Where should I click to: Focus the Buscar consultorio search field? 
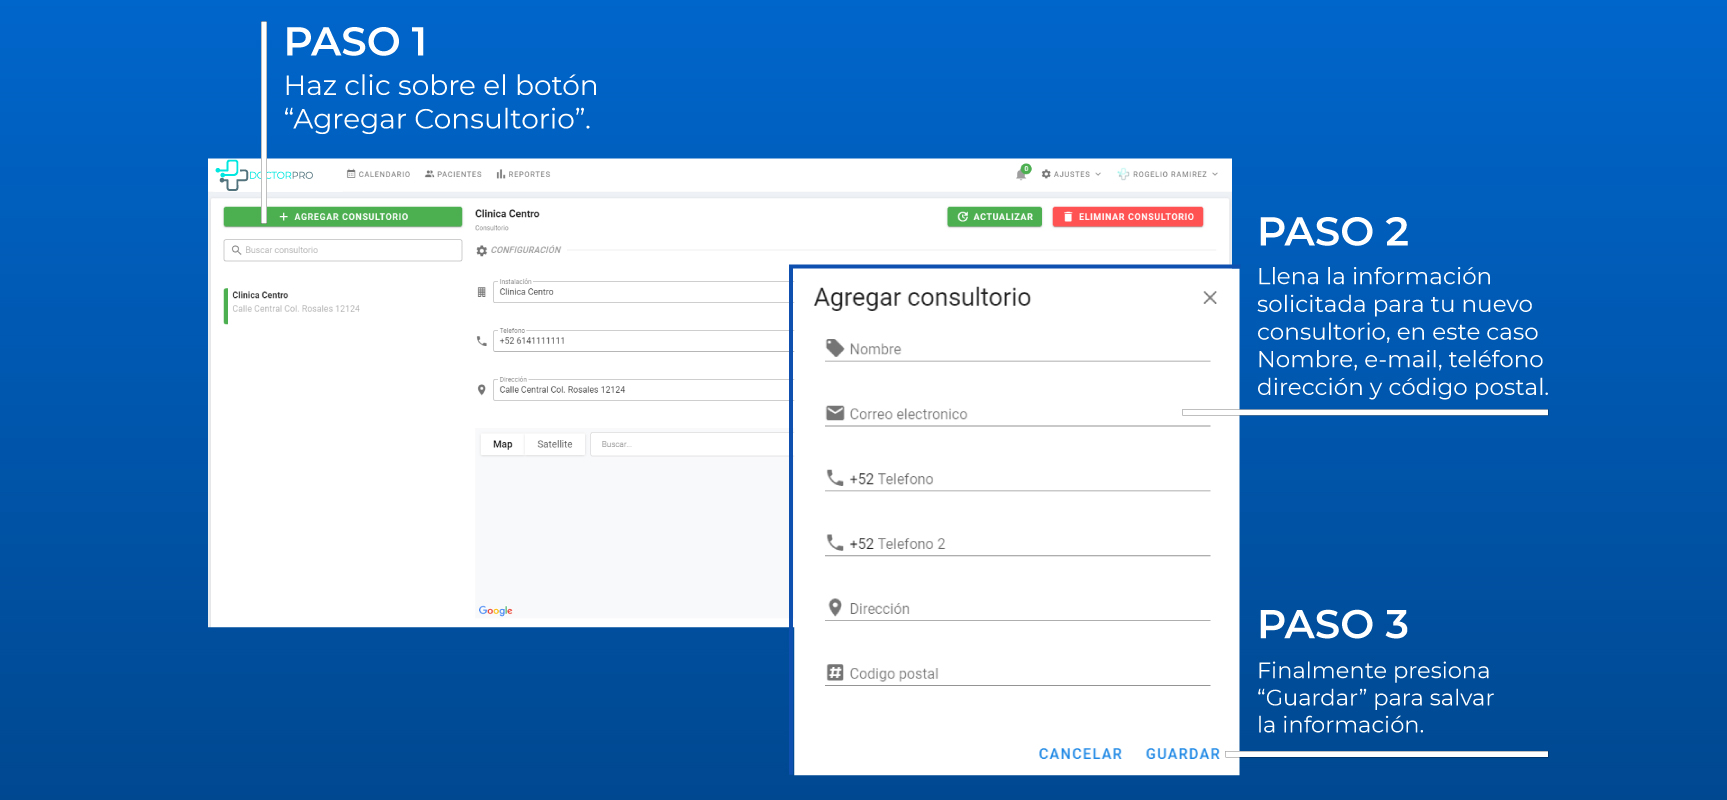343,250
